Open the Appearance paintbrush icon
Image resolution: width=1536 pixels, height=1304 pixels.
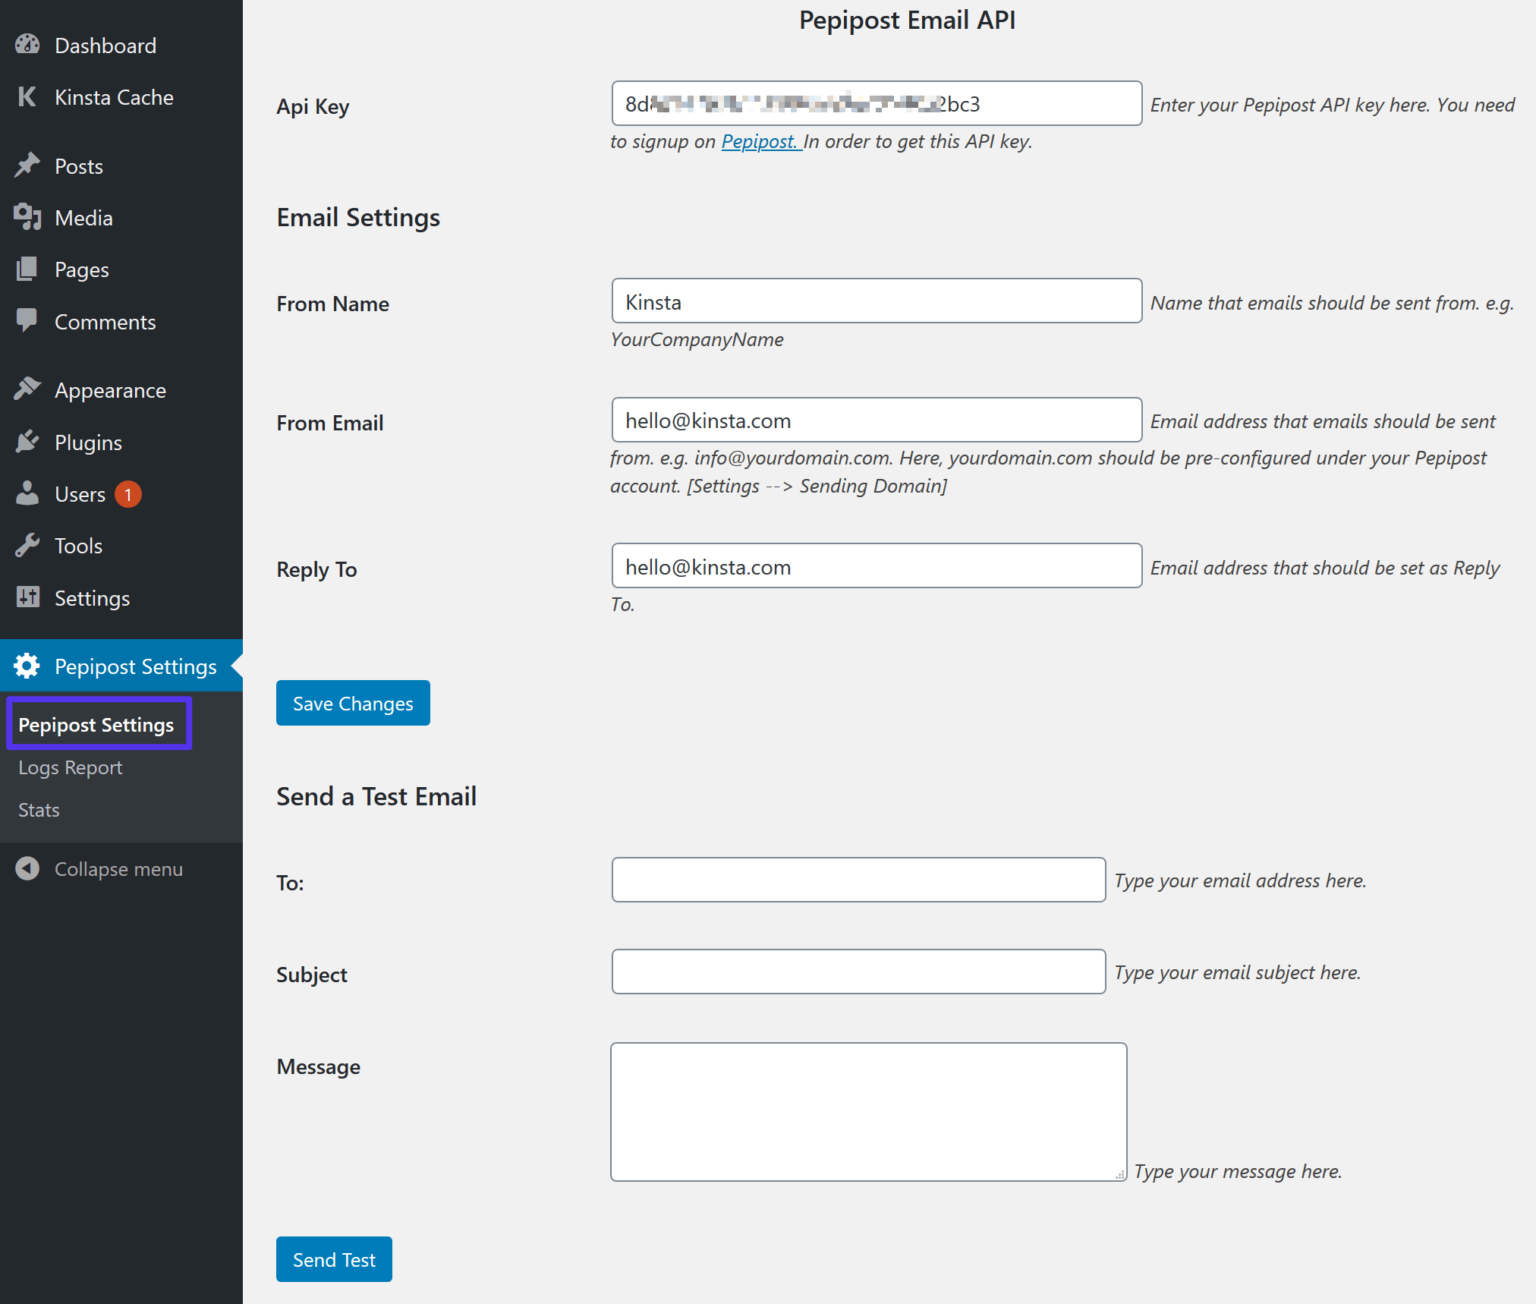27,390
